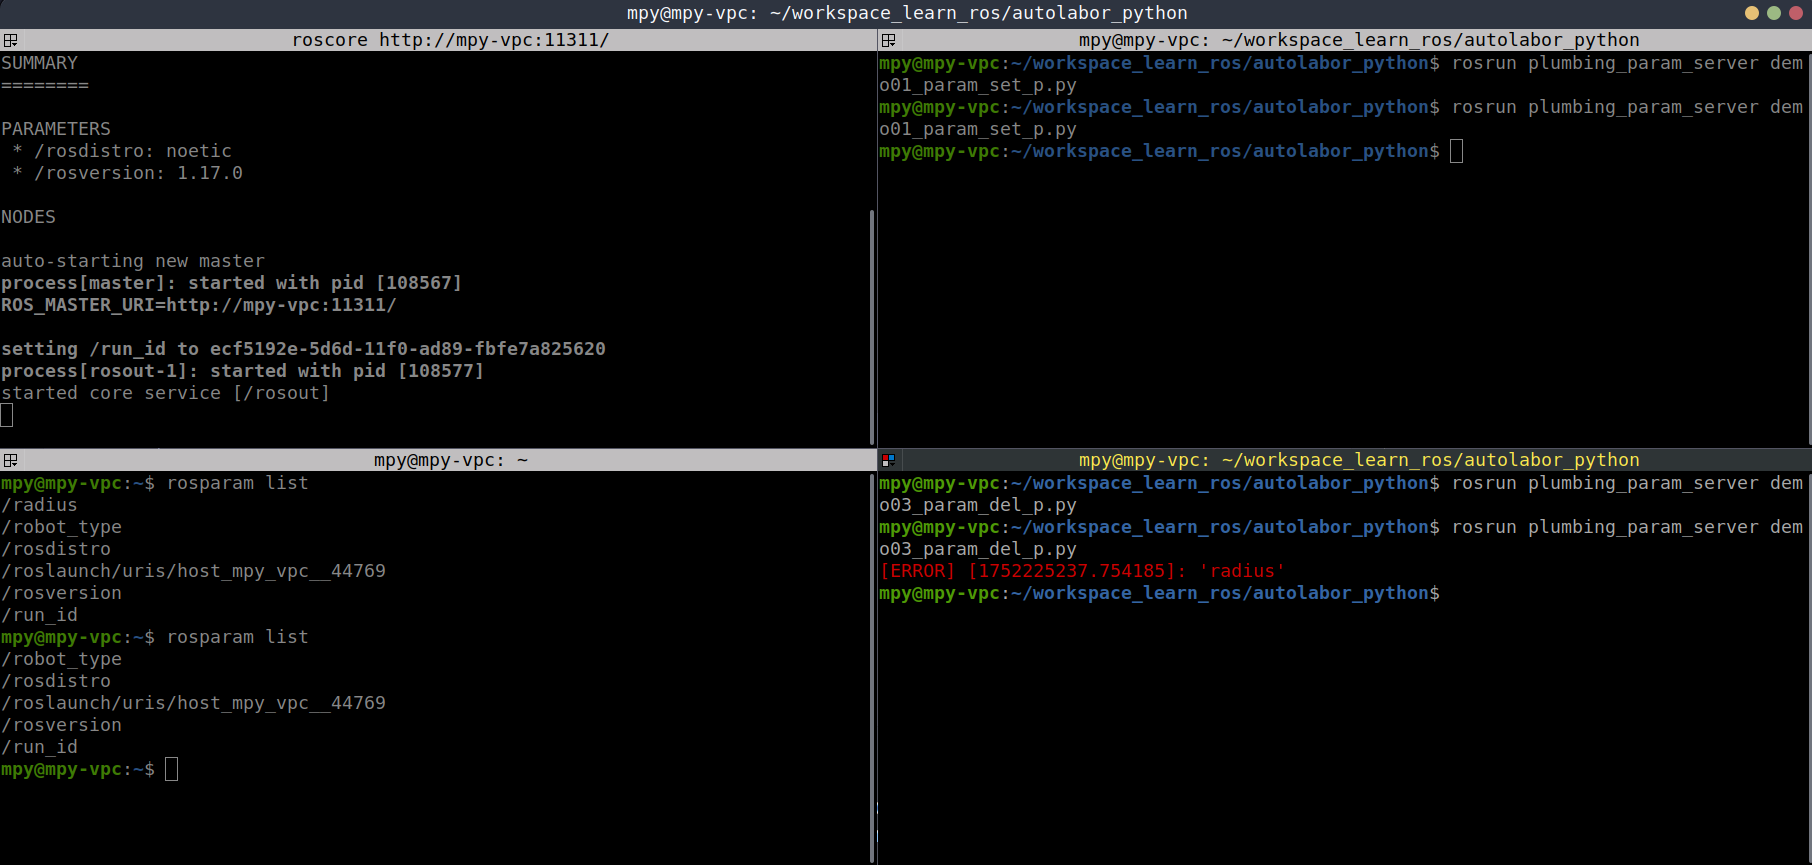Focus the empty prompt cursor in the top-right terminal
This screenshot has width=1812, height=865.
click(1456, 151)
